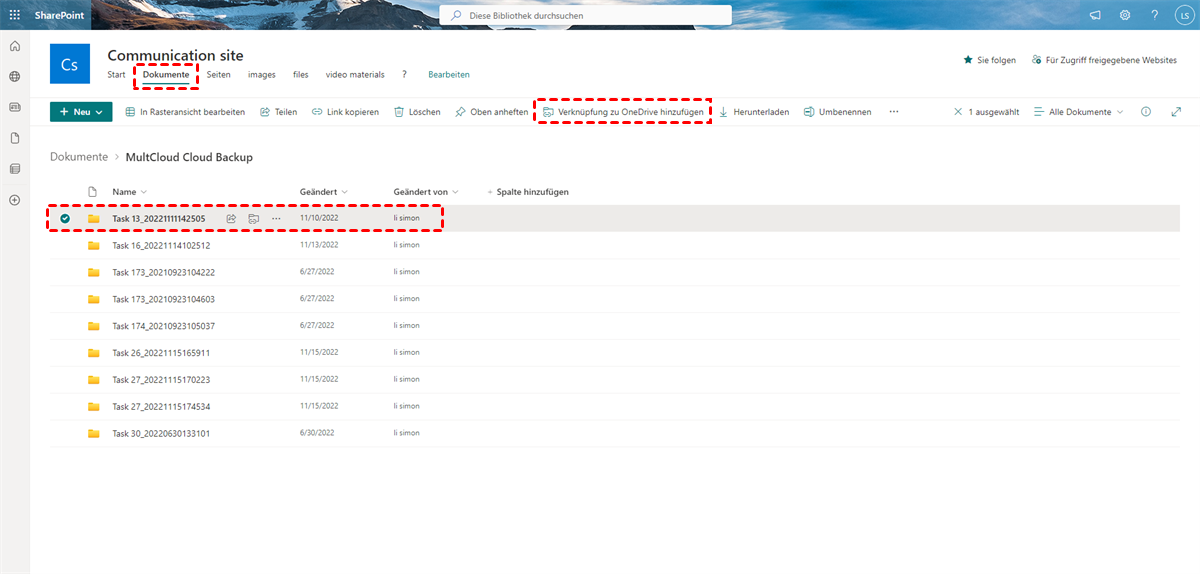This screenshot has height=574, width=1200.
Task: Click the Umbenennen toolbar button
Action: coord(837,112)
